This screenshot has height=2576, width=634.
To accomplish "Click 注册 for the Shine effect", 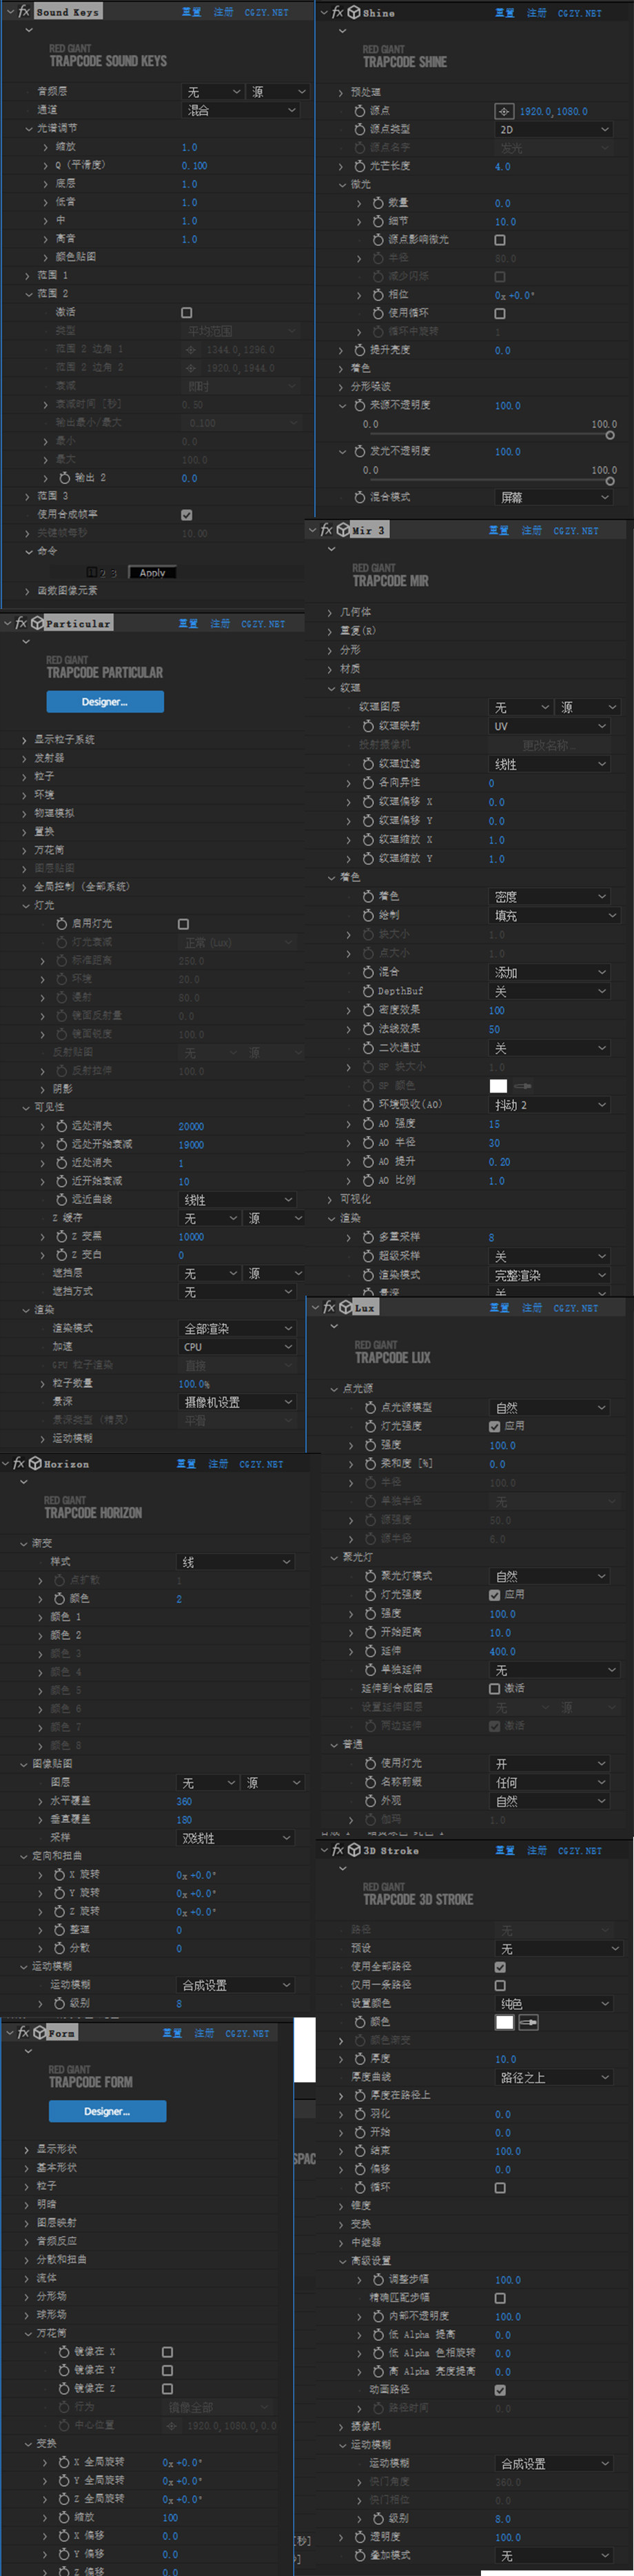I will [x=537, y=13].
